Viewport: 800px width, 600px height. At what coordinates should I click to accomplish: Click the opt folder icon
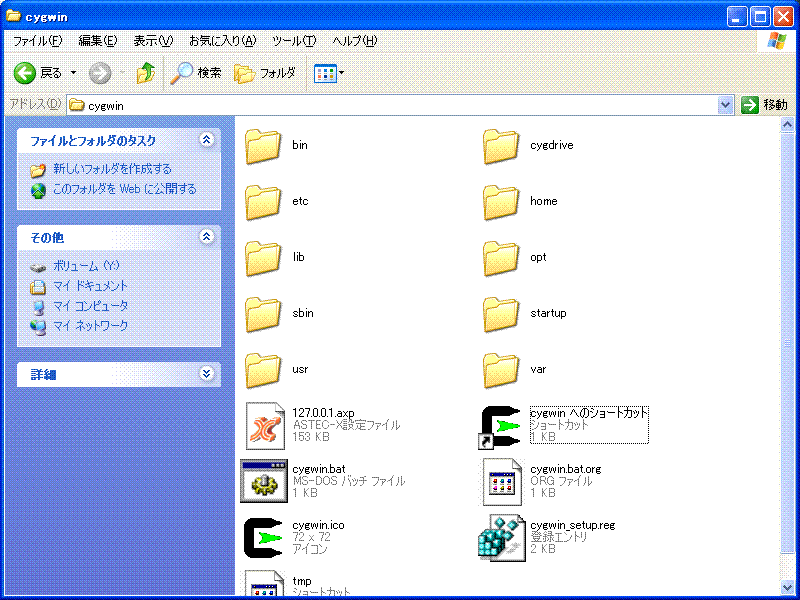[501, 259]
